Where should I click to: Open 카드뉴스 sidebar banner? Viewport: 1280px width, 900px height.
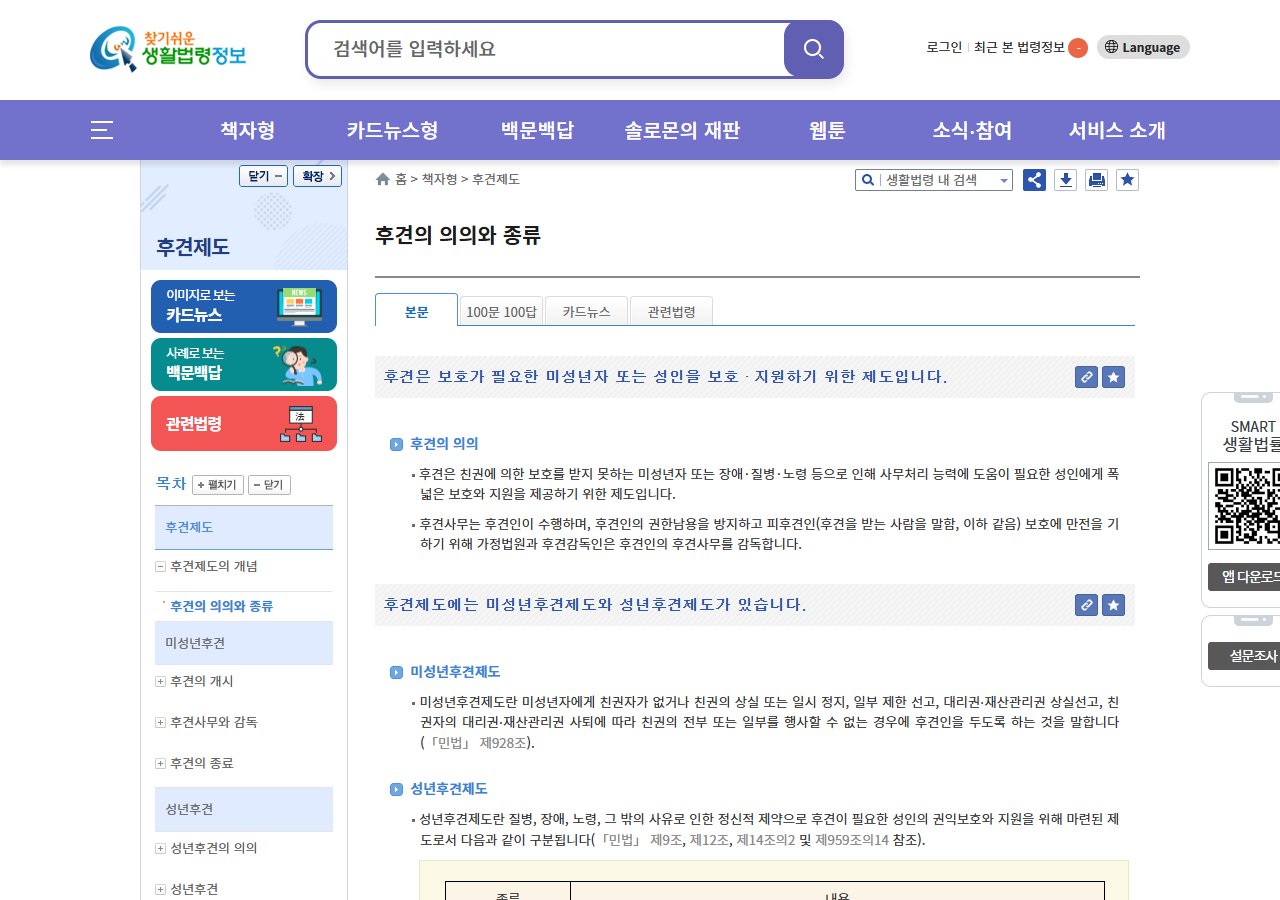click(244, 306)
